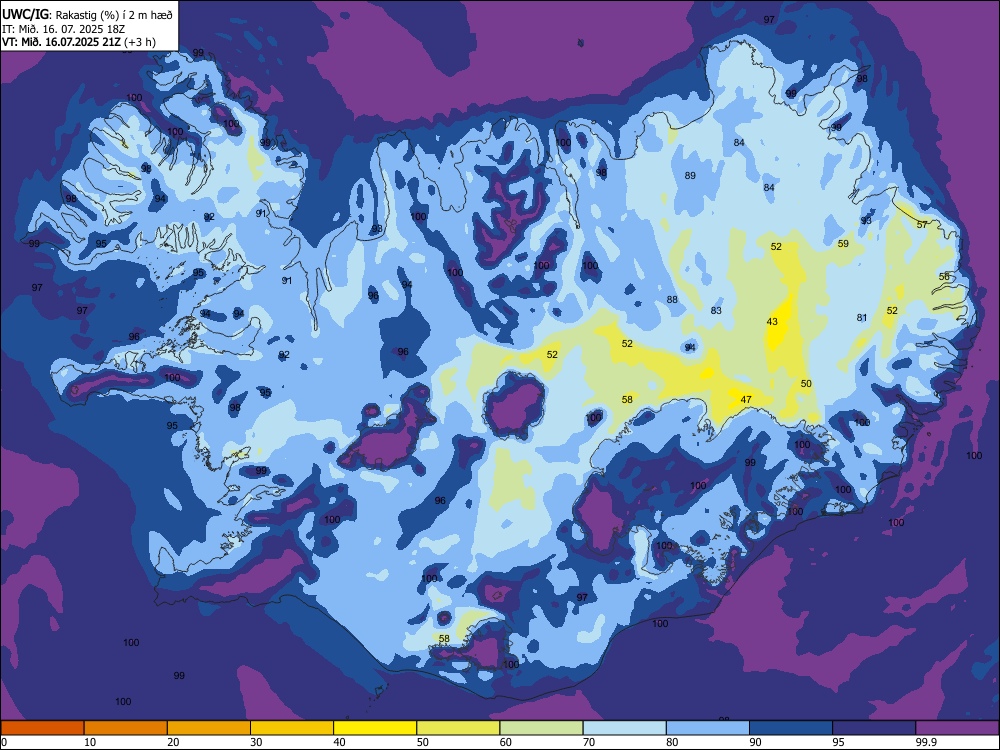Select the bright yellow 40–50 legend swatch

tap(375, 728)
